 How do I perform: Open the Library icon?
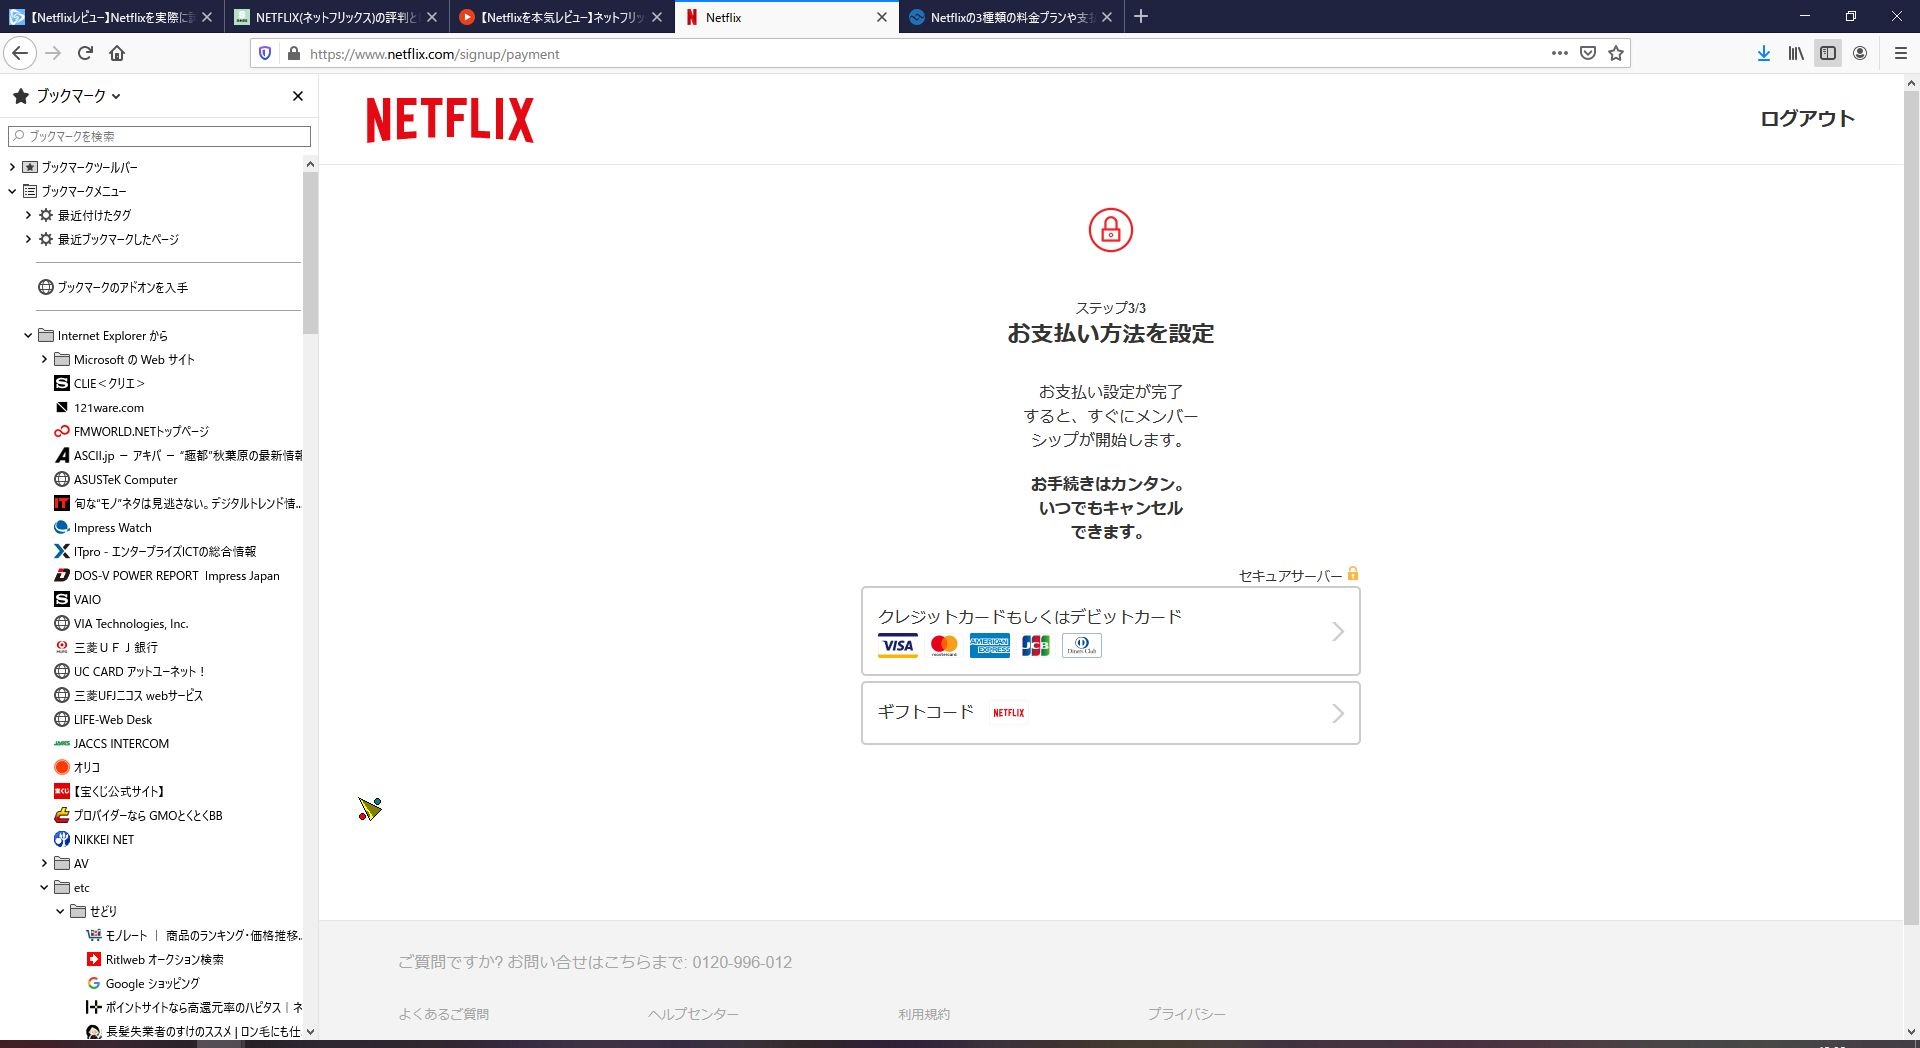pos(1796,53)
